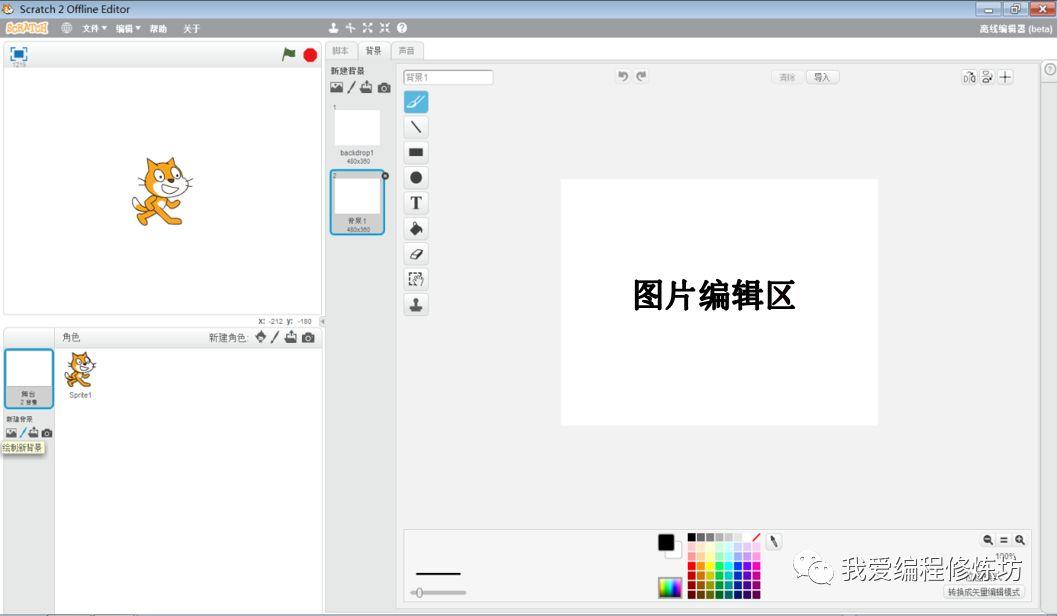Image resolution: width=1057 pixels, height=616 pixels.
Task: Click camera icon below stage thumbnail
Action: tap(47, 433)
